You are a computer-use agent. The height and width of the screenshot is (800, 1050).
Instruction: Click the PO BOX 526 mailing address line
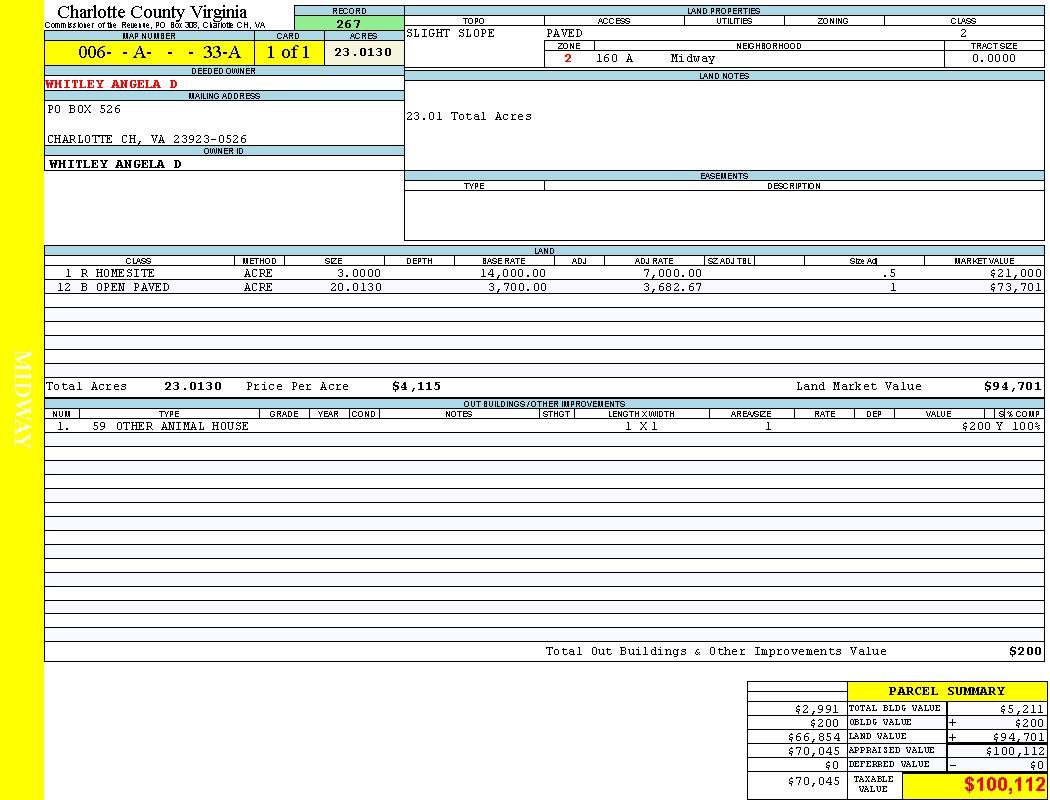click(84, 109)
